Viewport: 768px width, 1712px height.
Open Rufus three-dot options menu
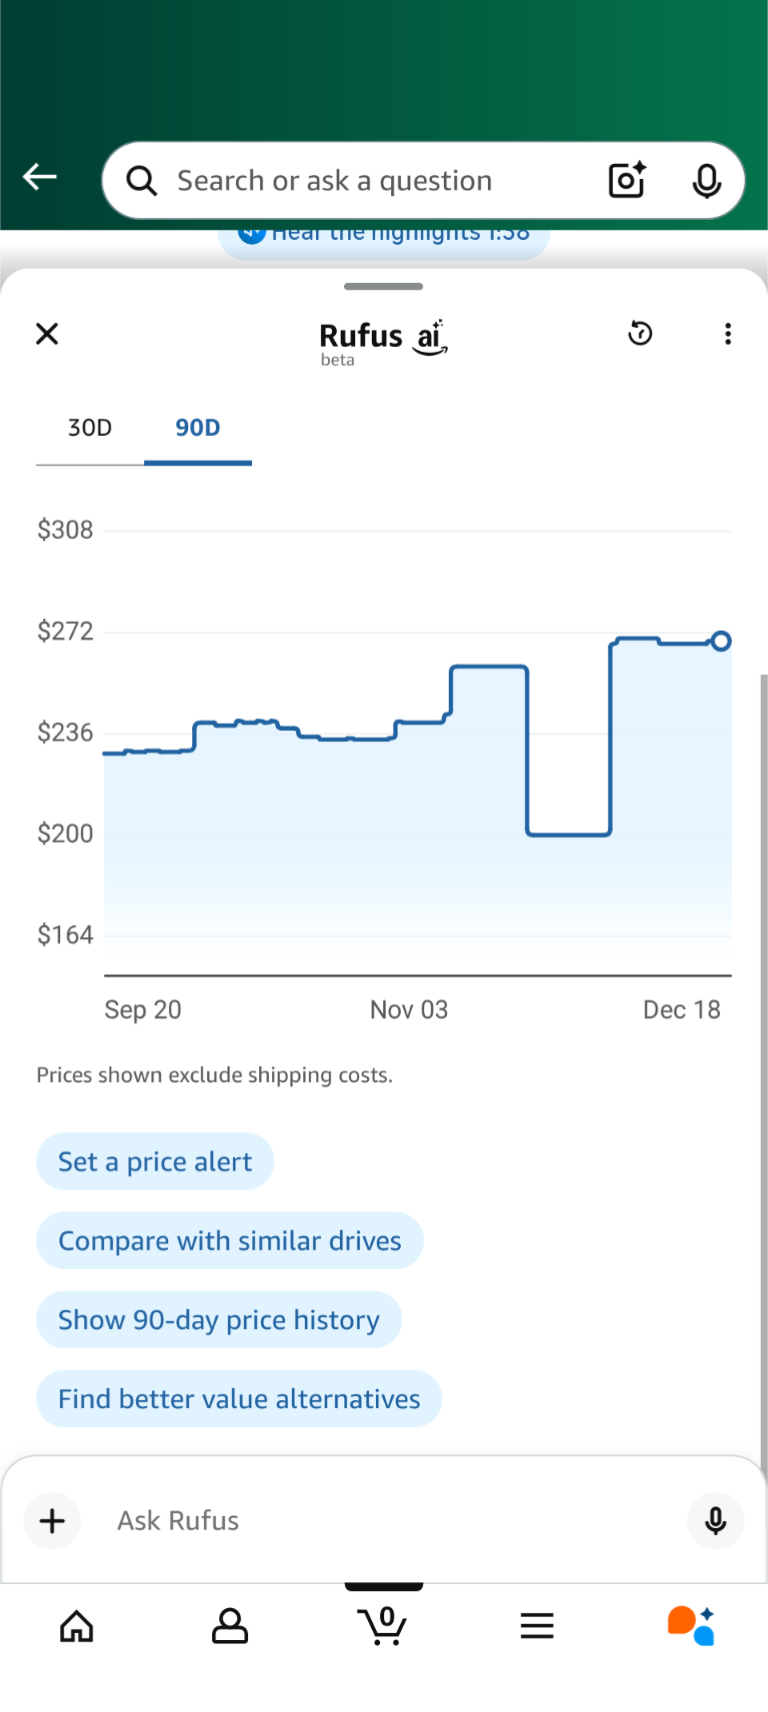[x=728, y=334]
